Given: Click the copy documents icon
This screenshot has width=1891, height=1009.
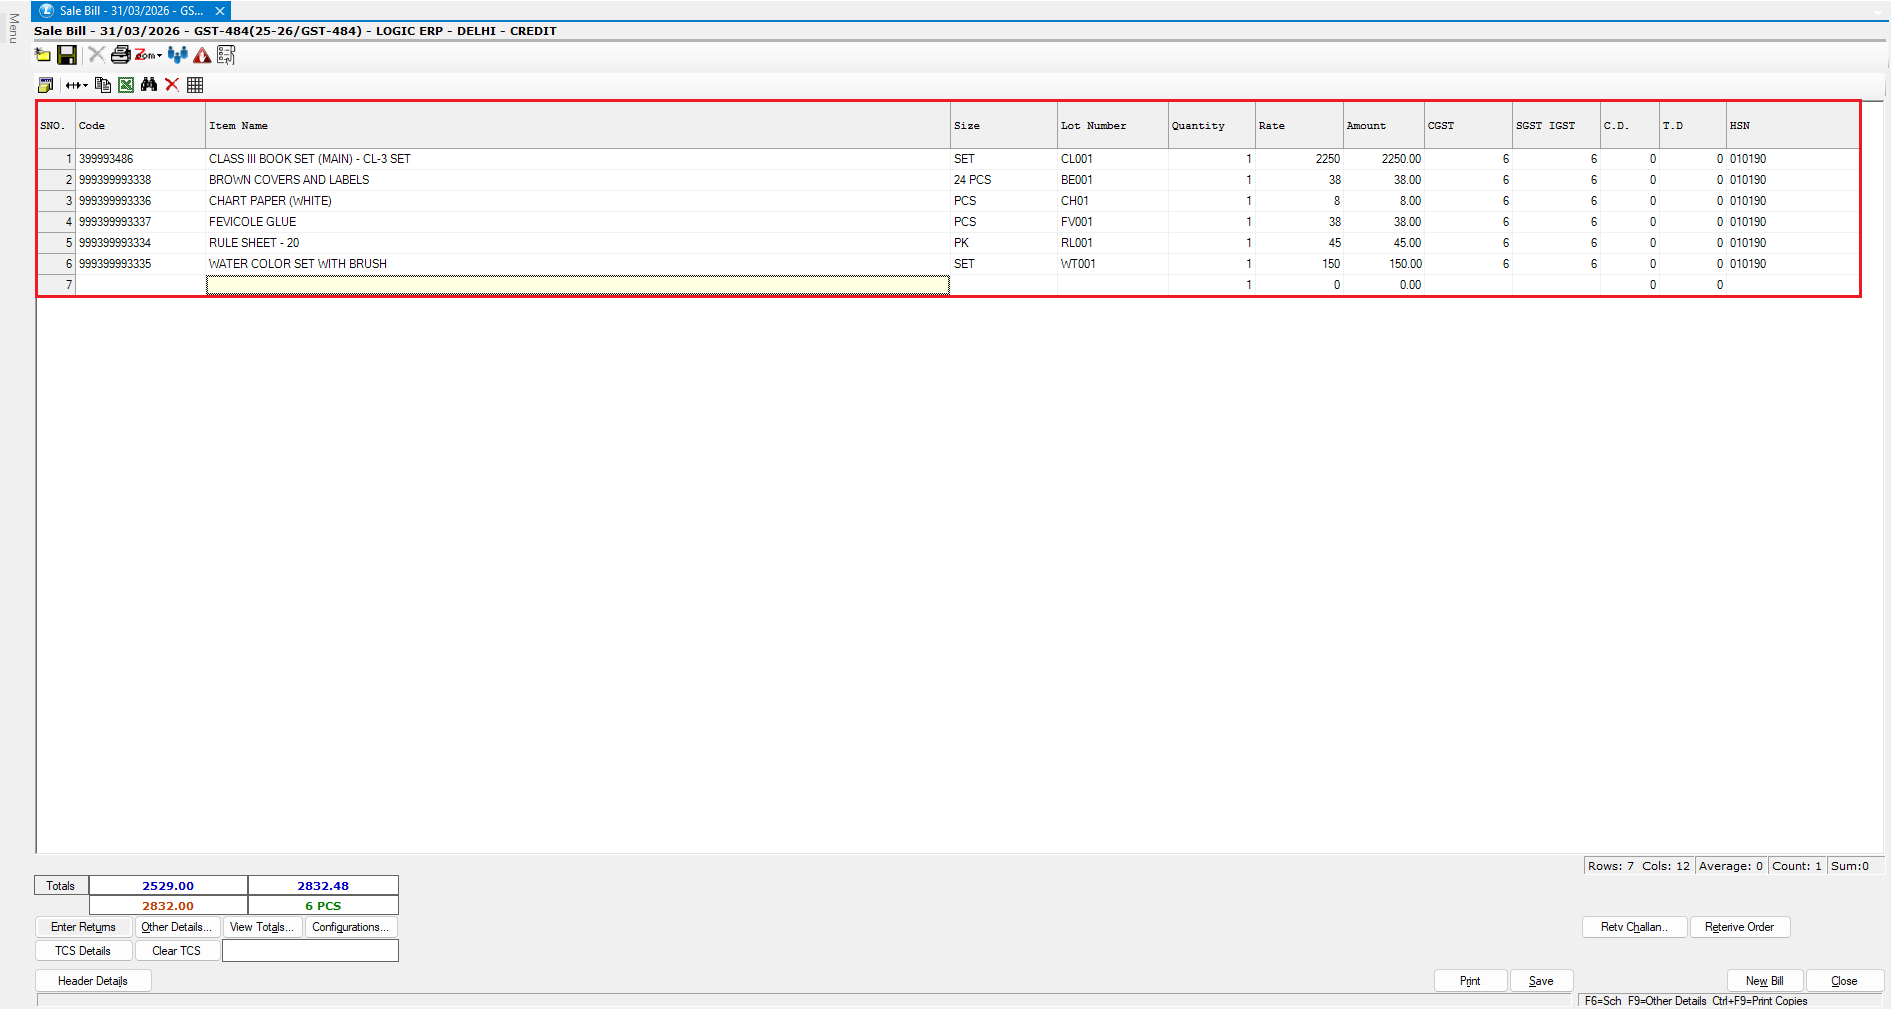Looking at the screenshot, I should point(103,85).
